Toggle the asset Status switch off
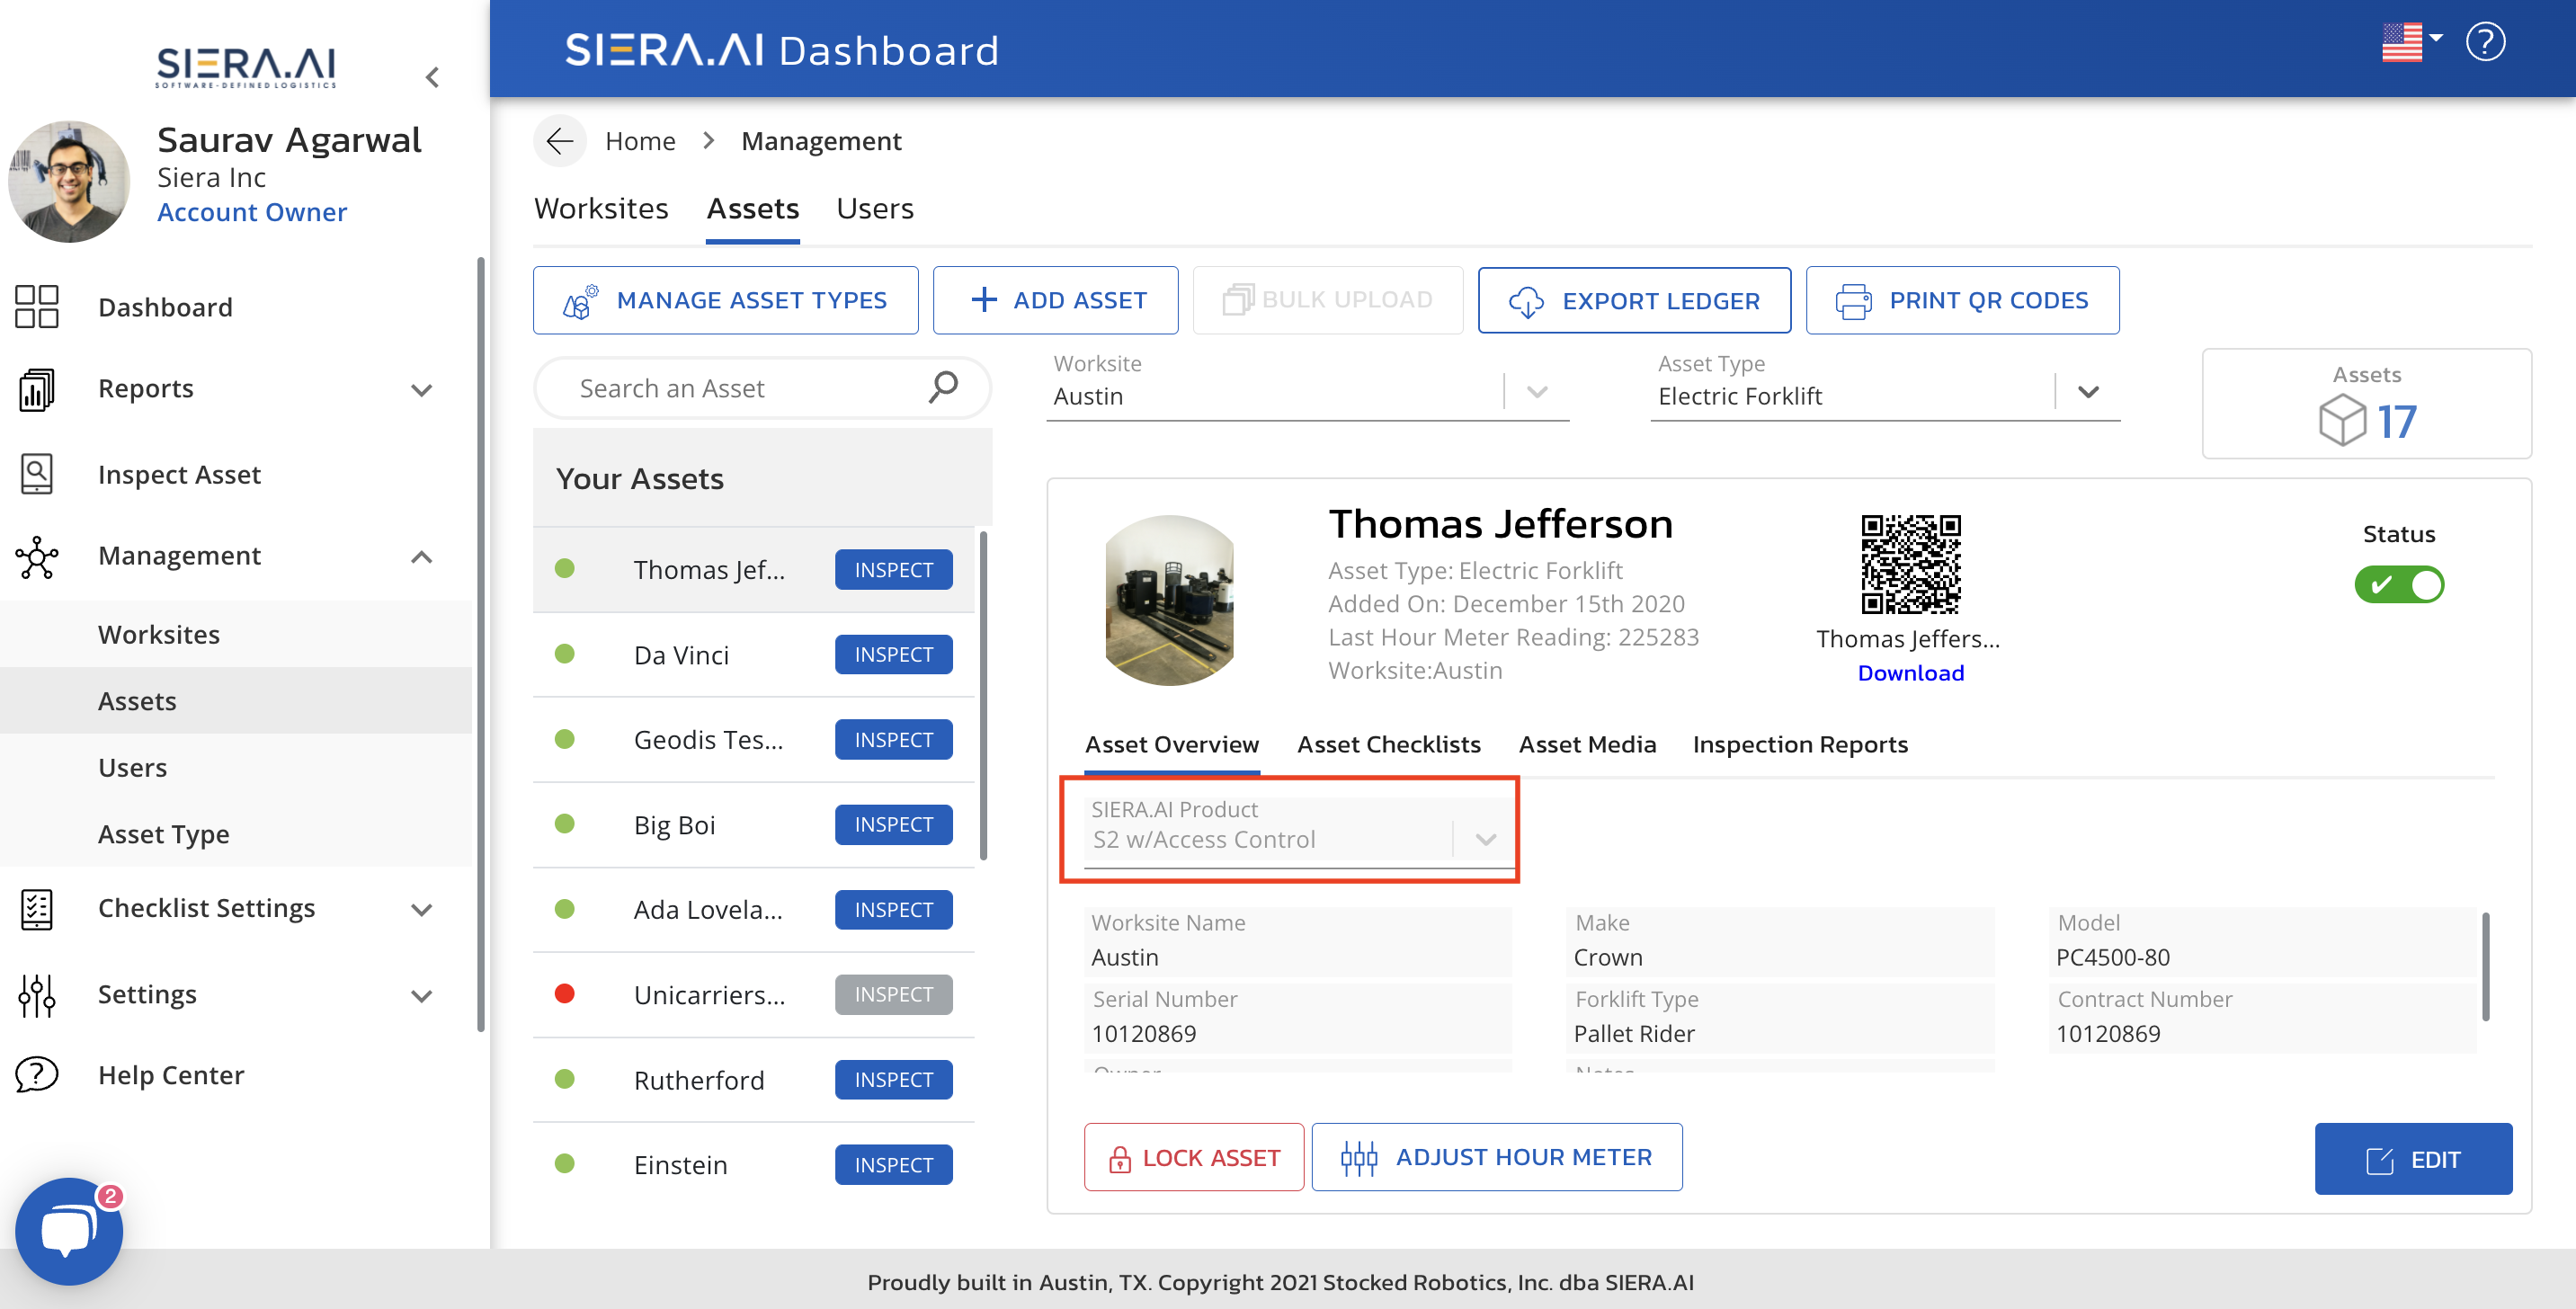 pyautogui.click(x=2400, y=585)
